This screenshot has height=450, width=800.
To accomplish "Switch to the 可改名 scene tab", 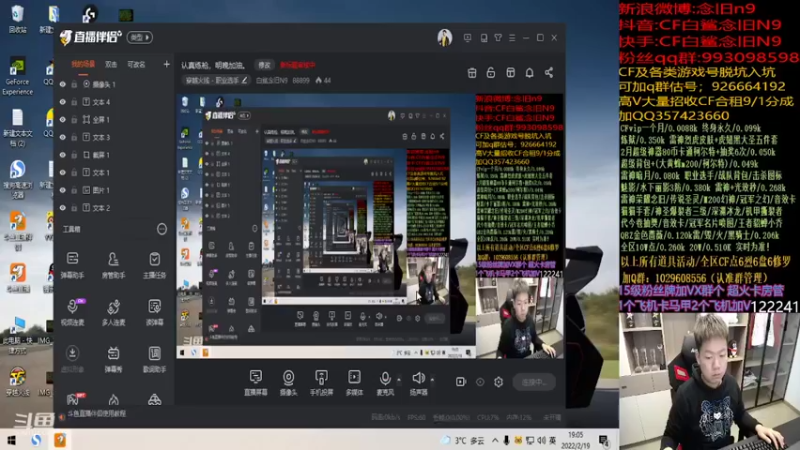I will click(136, 64).
